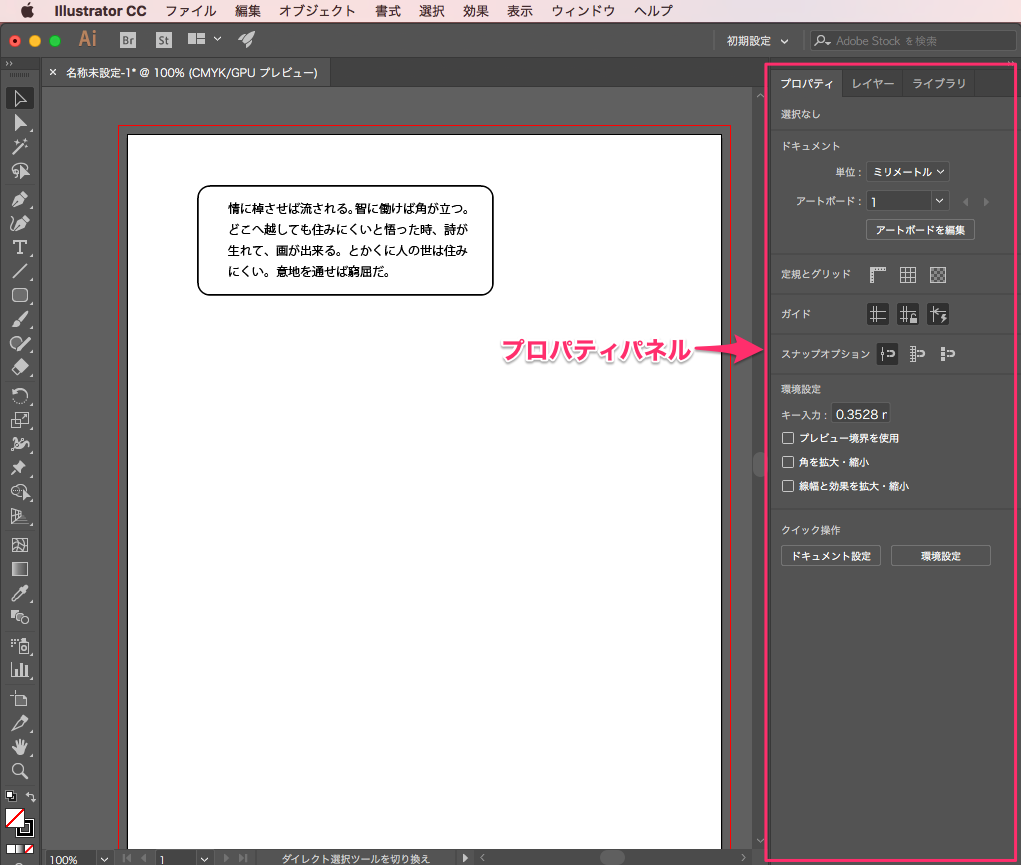Open the 単位 ミリメートル dropdown

[907, 172]
